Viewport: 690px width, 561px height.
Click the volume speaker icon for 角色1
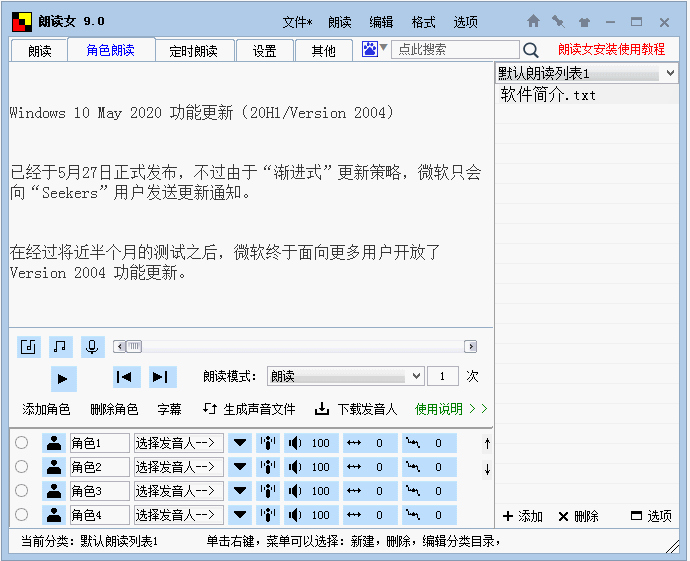coord(294,443)
